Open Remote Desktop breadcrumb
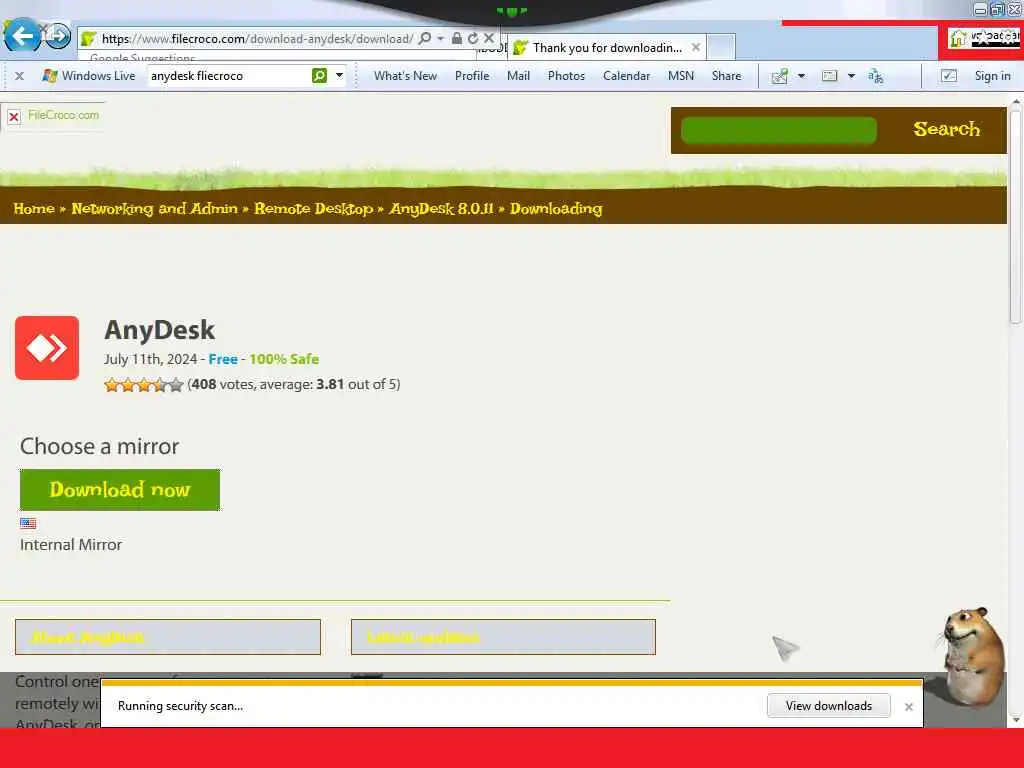This screenshot has height=768, width=1024. point(313,208)
